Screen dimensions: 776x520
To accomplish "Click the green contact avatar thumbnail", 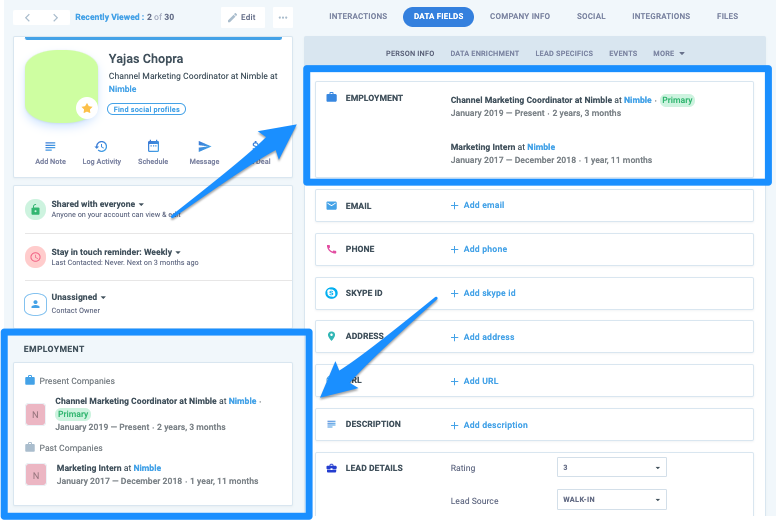I will point(59,85).
